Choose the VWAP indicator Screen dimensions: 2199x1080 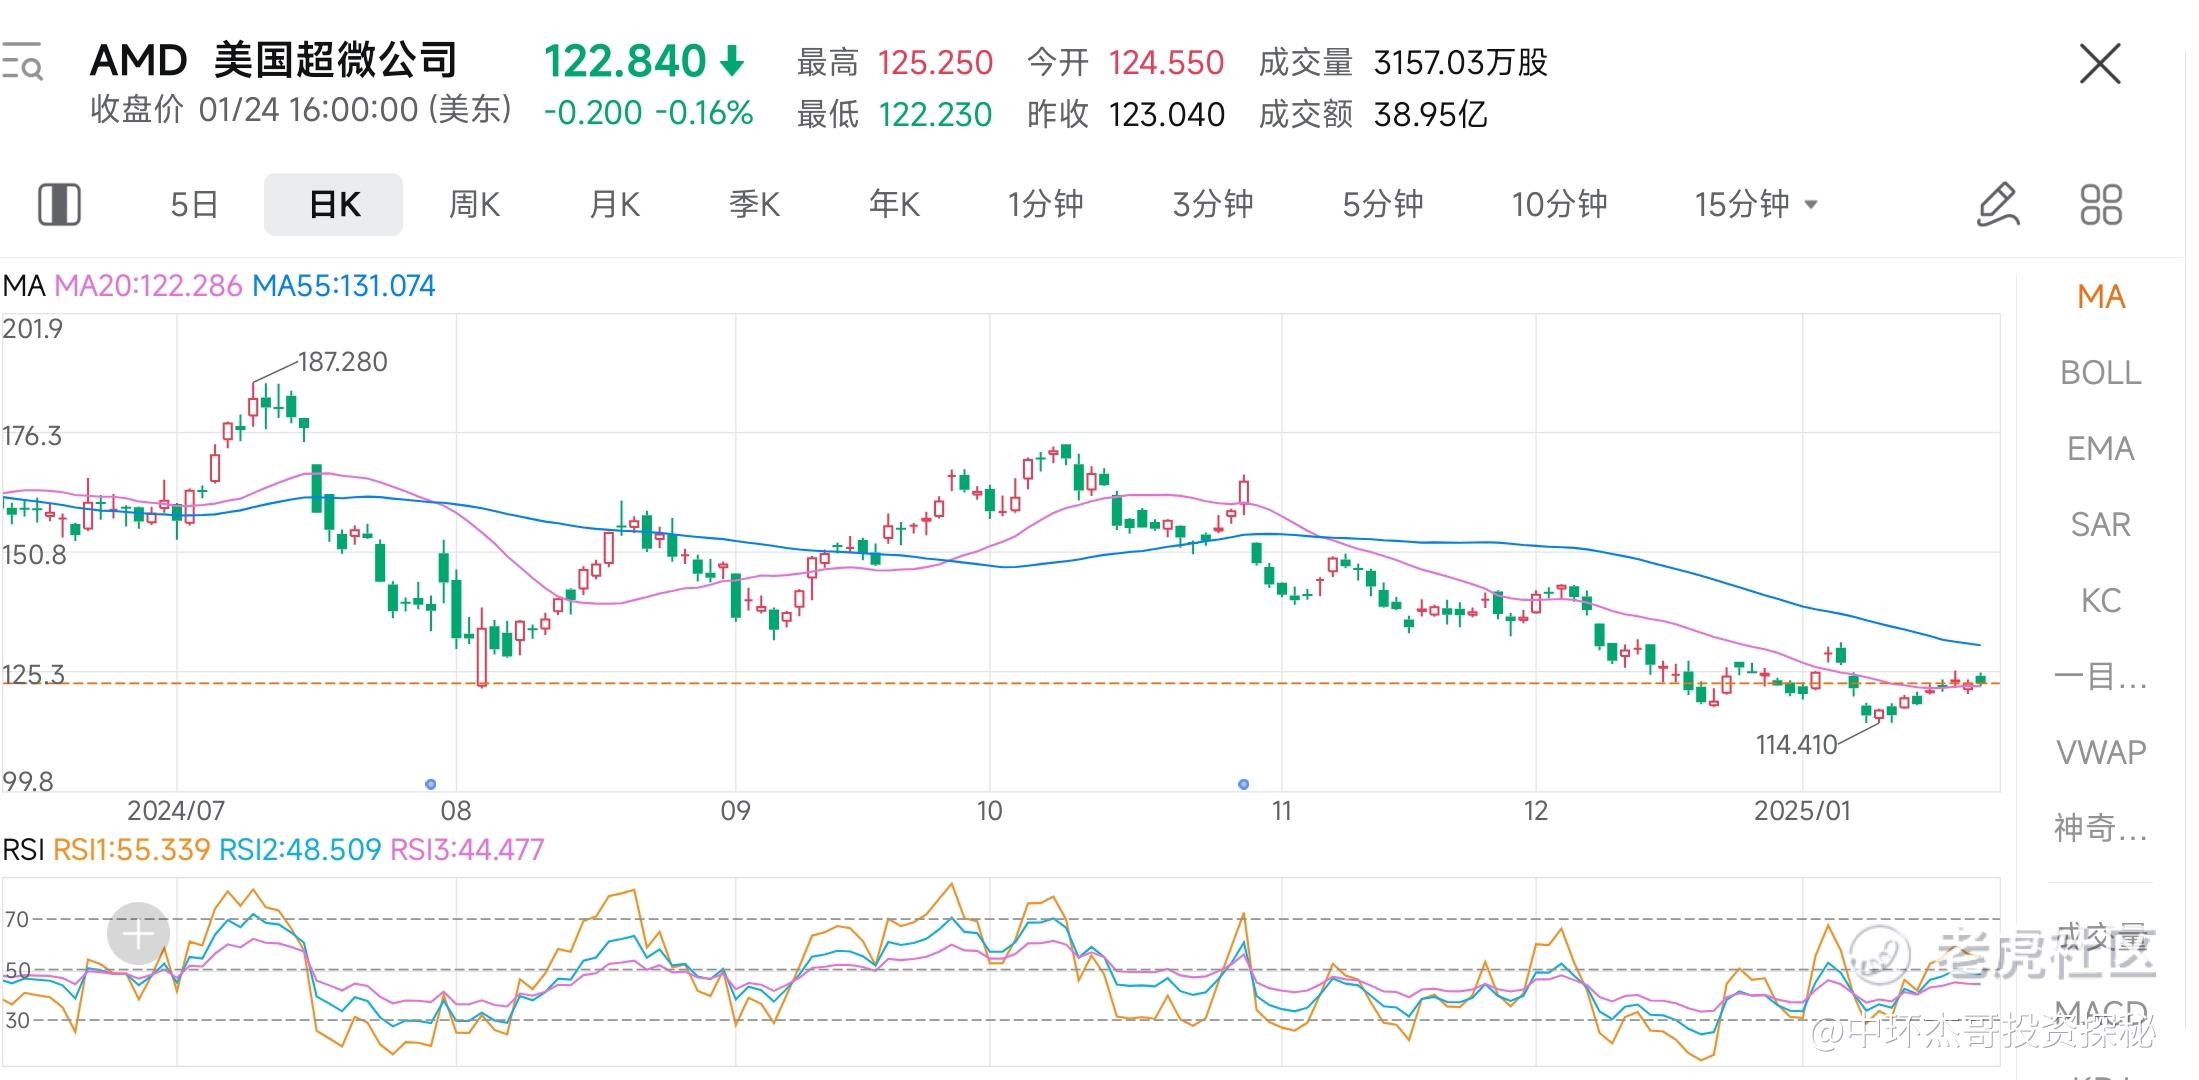point(2100,752)
